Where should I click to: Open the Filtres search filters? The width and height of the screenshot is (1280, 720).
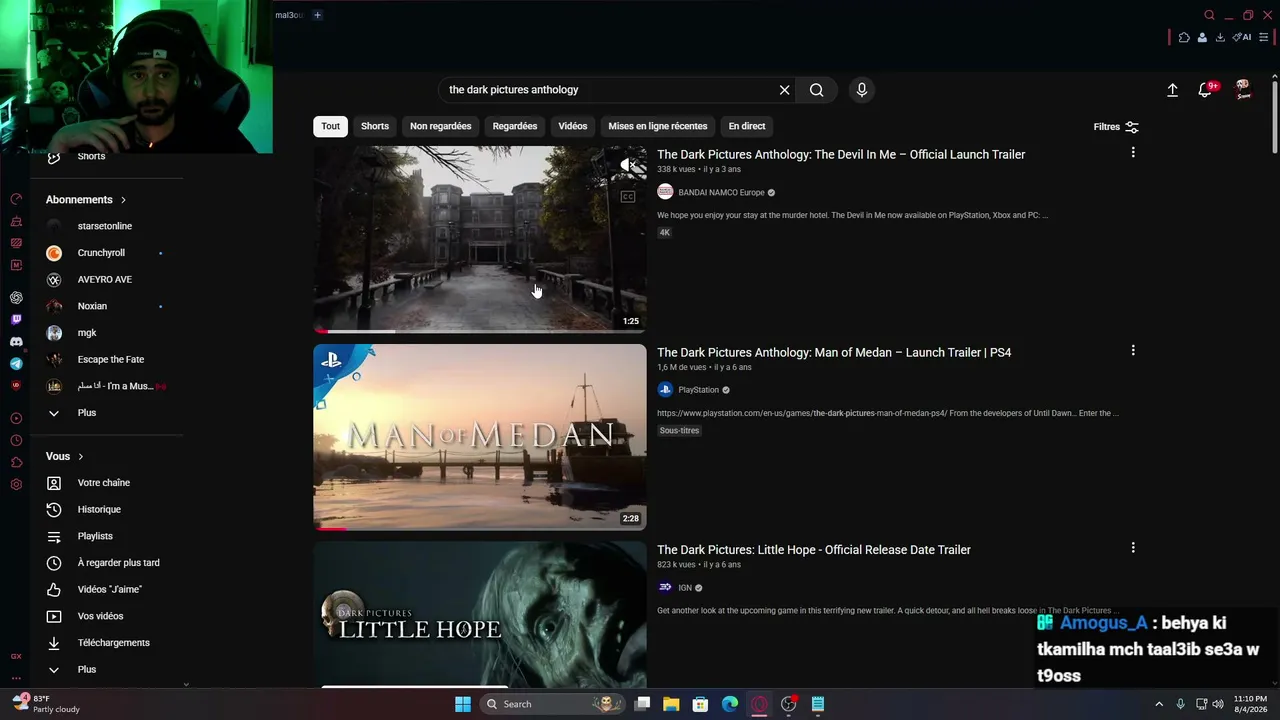click(1116, 127)
